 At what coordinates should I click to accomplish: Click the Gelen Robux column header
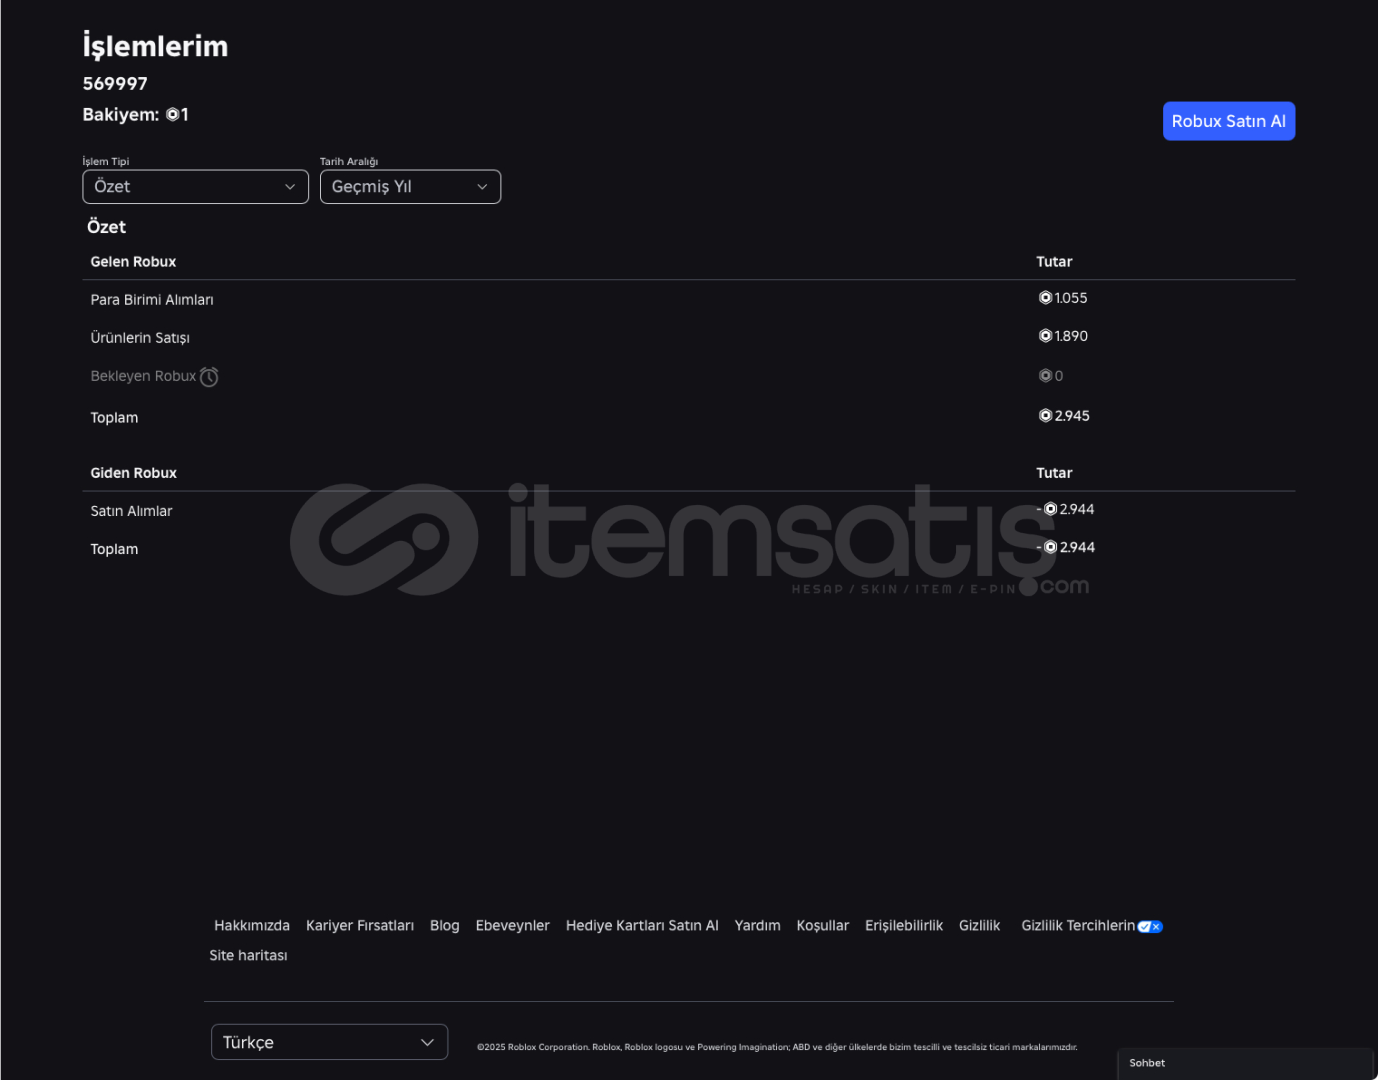click(133, 262)
